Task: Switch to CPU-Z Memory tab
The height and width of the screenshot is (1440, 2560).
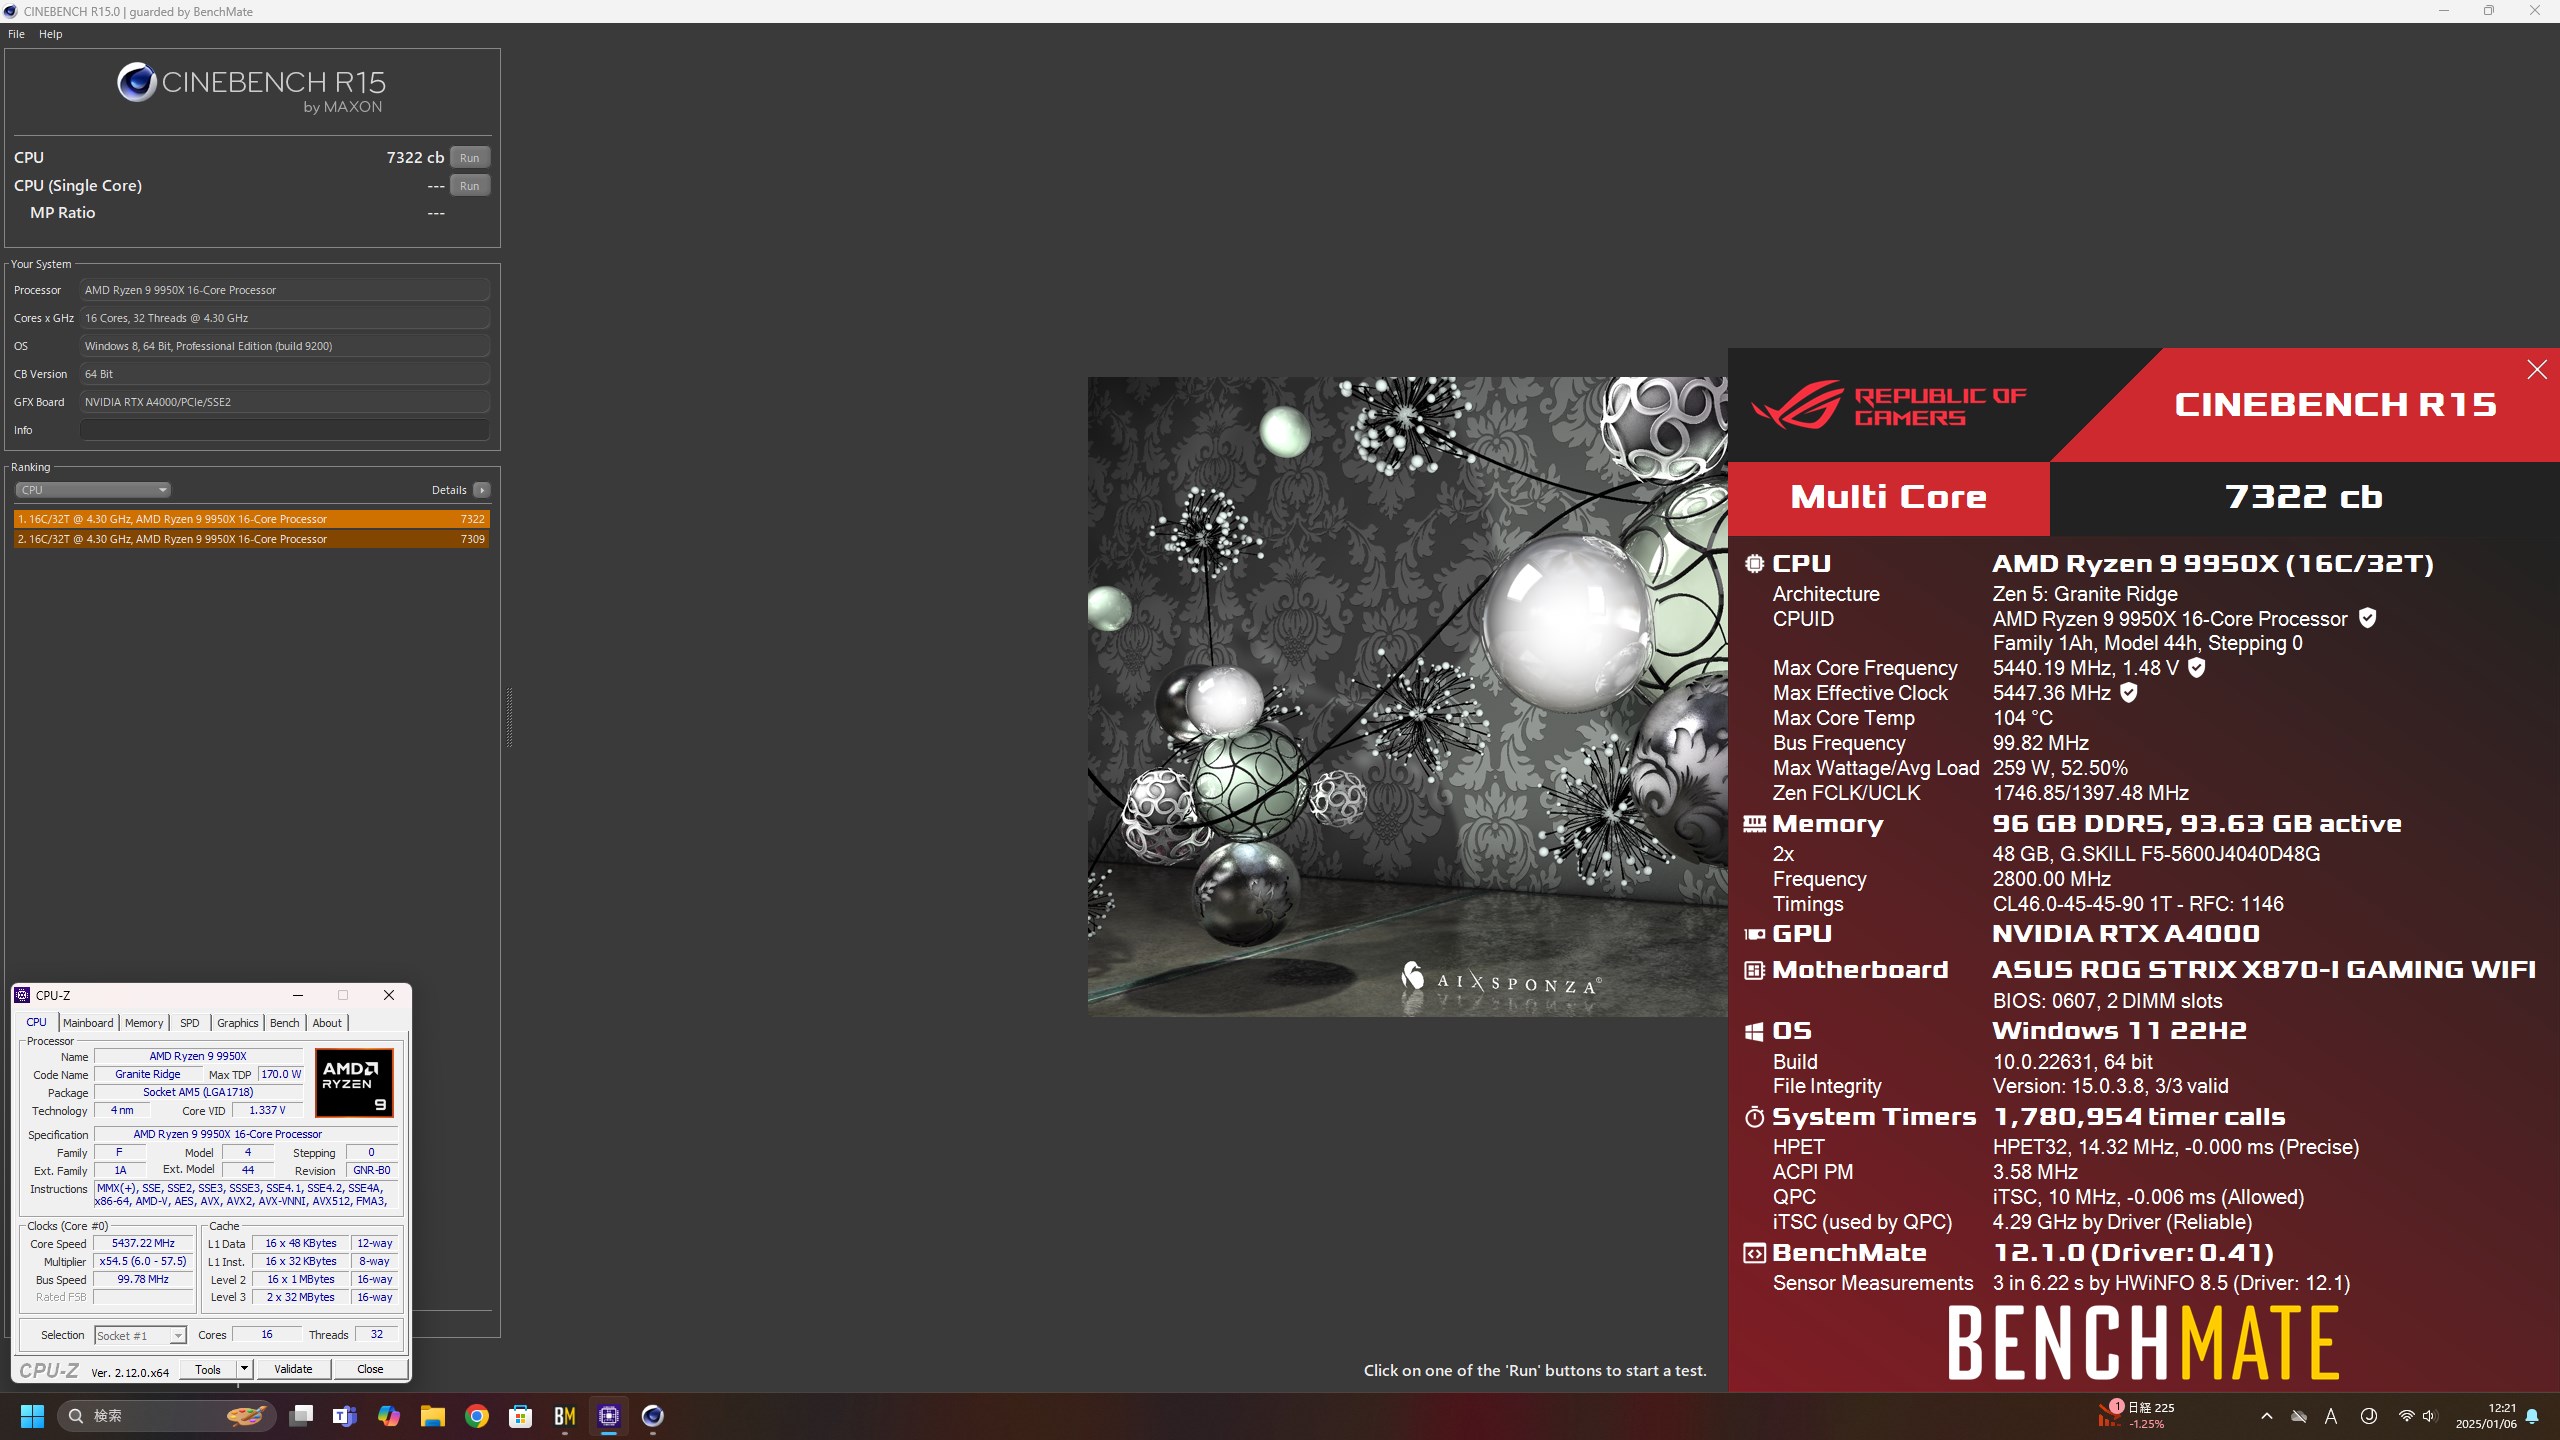Action: [144, 1023]
